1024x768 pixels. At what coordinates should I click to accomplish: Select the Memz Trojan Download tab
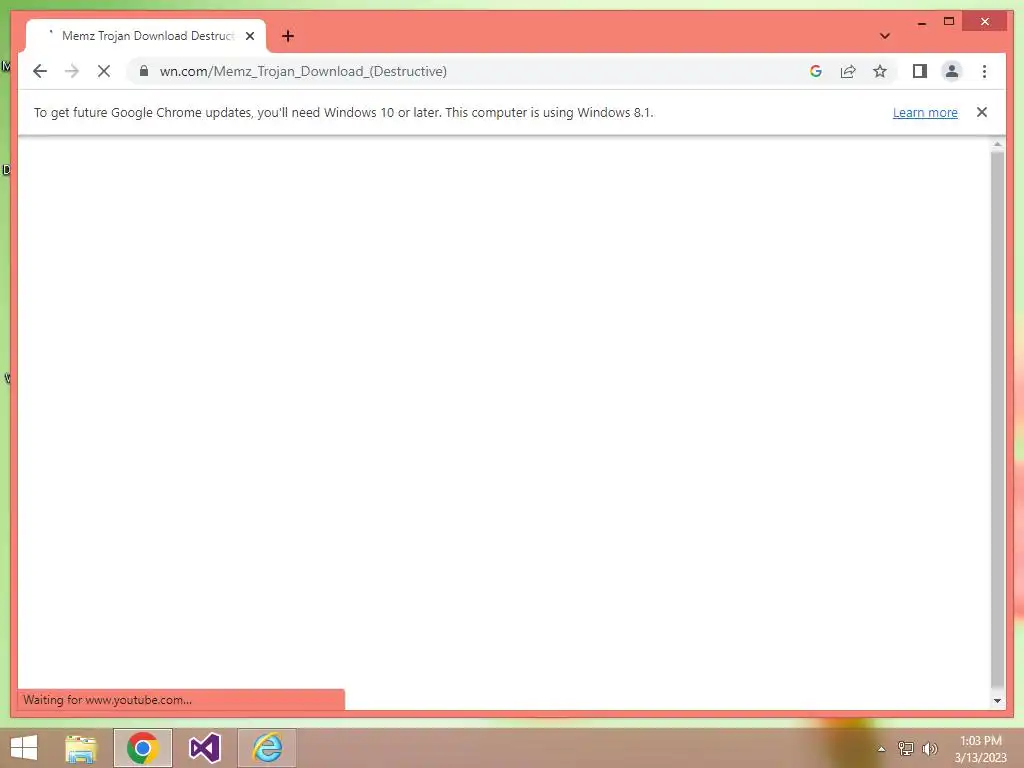[x=146, y=36]
